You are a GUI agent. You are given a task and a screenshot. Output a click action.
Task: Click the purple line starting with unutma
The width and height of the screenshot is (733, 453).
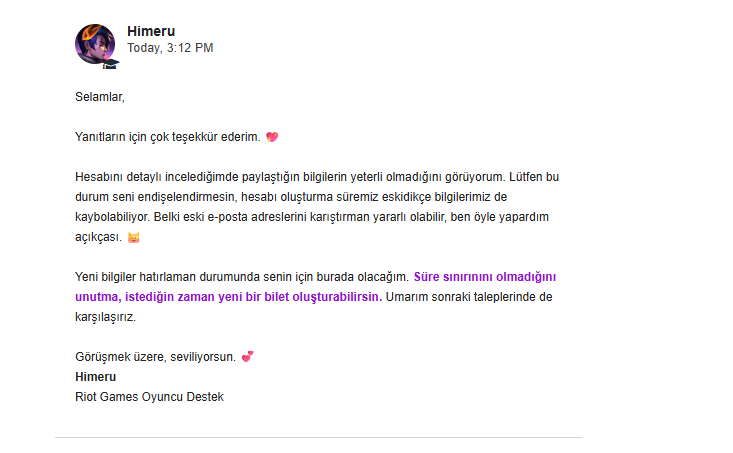pyautogui.click(x=229, y=297)
